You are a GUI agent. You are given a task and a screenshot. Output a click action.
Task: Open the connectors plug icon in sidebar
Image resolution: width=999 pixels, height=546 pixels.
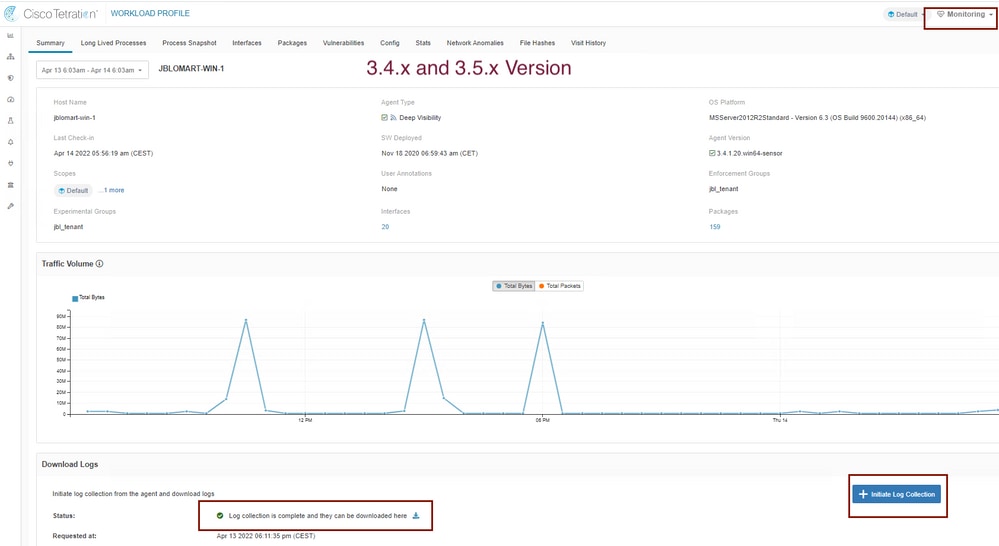click(10, 163)
